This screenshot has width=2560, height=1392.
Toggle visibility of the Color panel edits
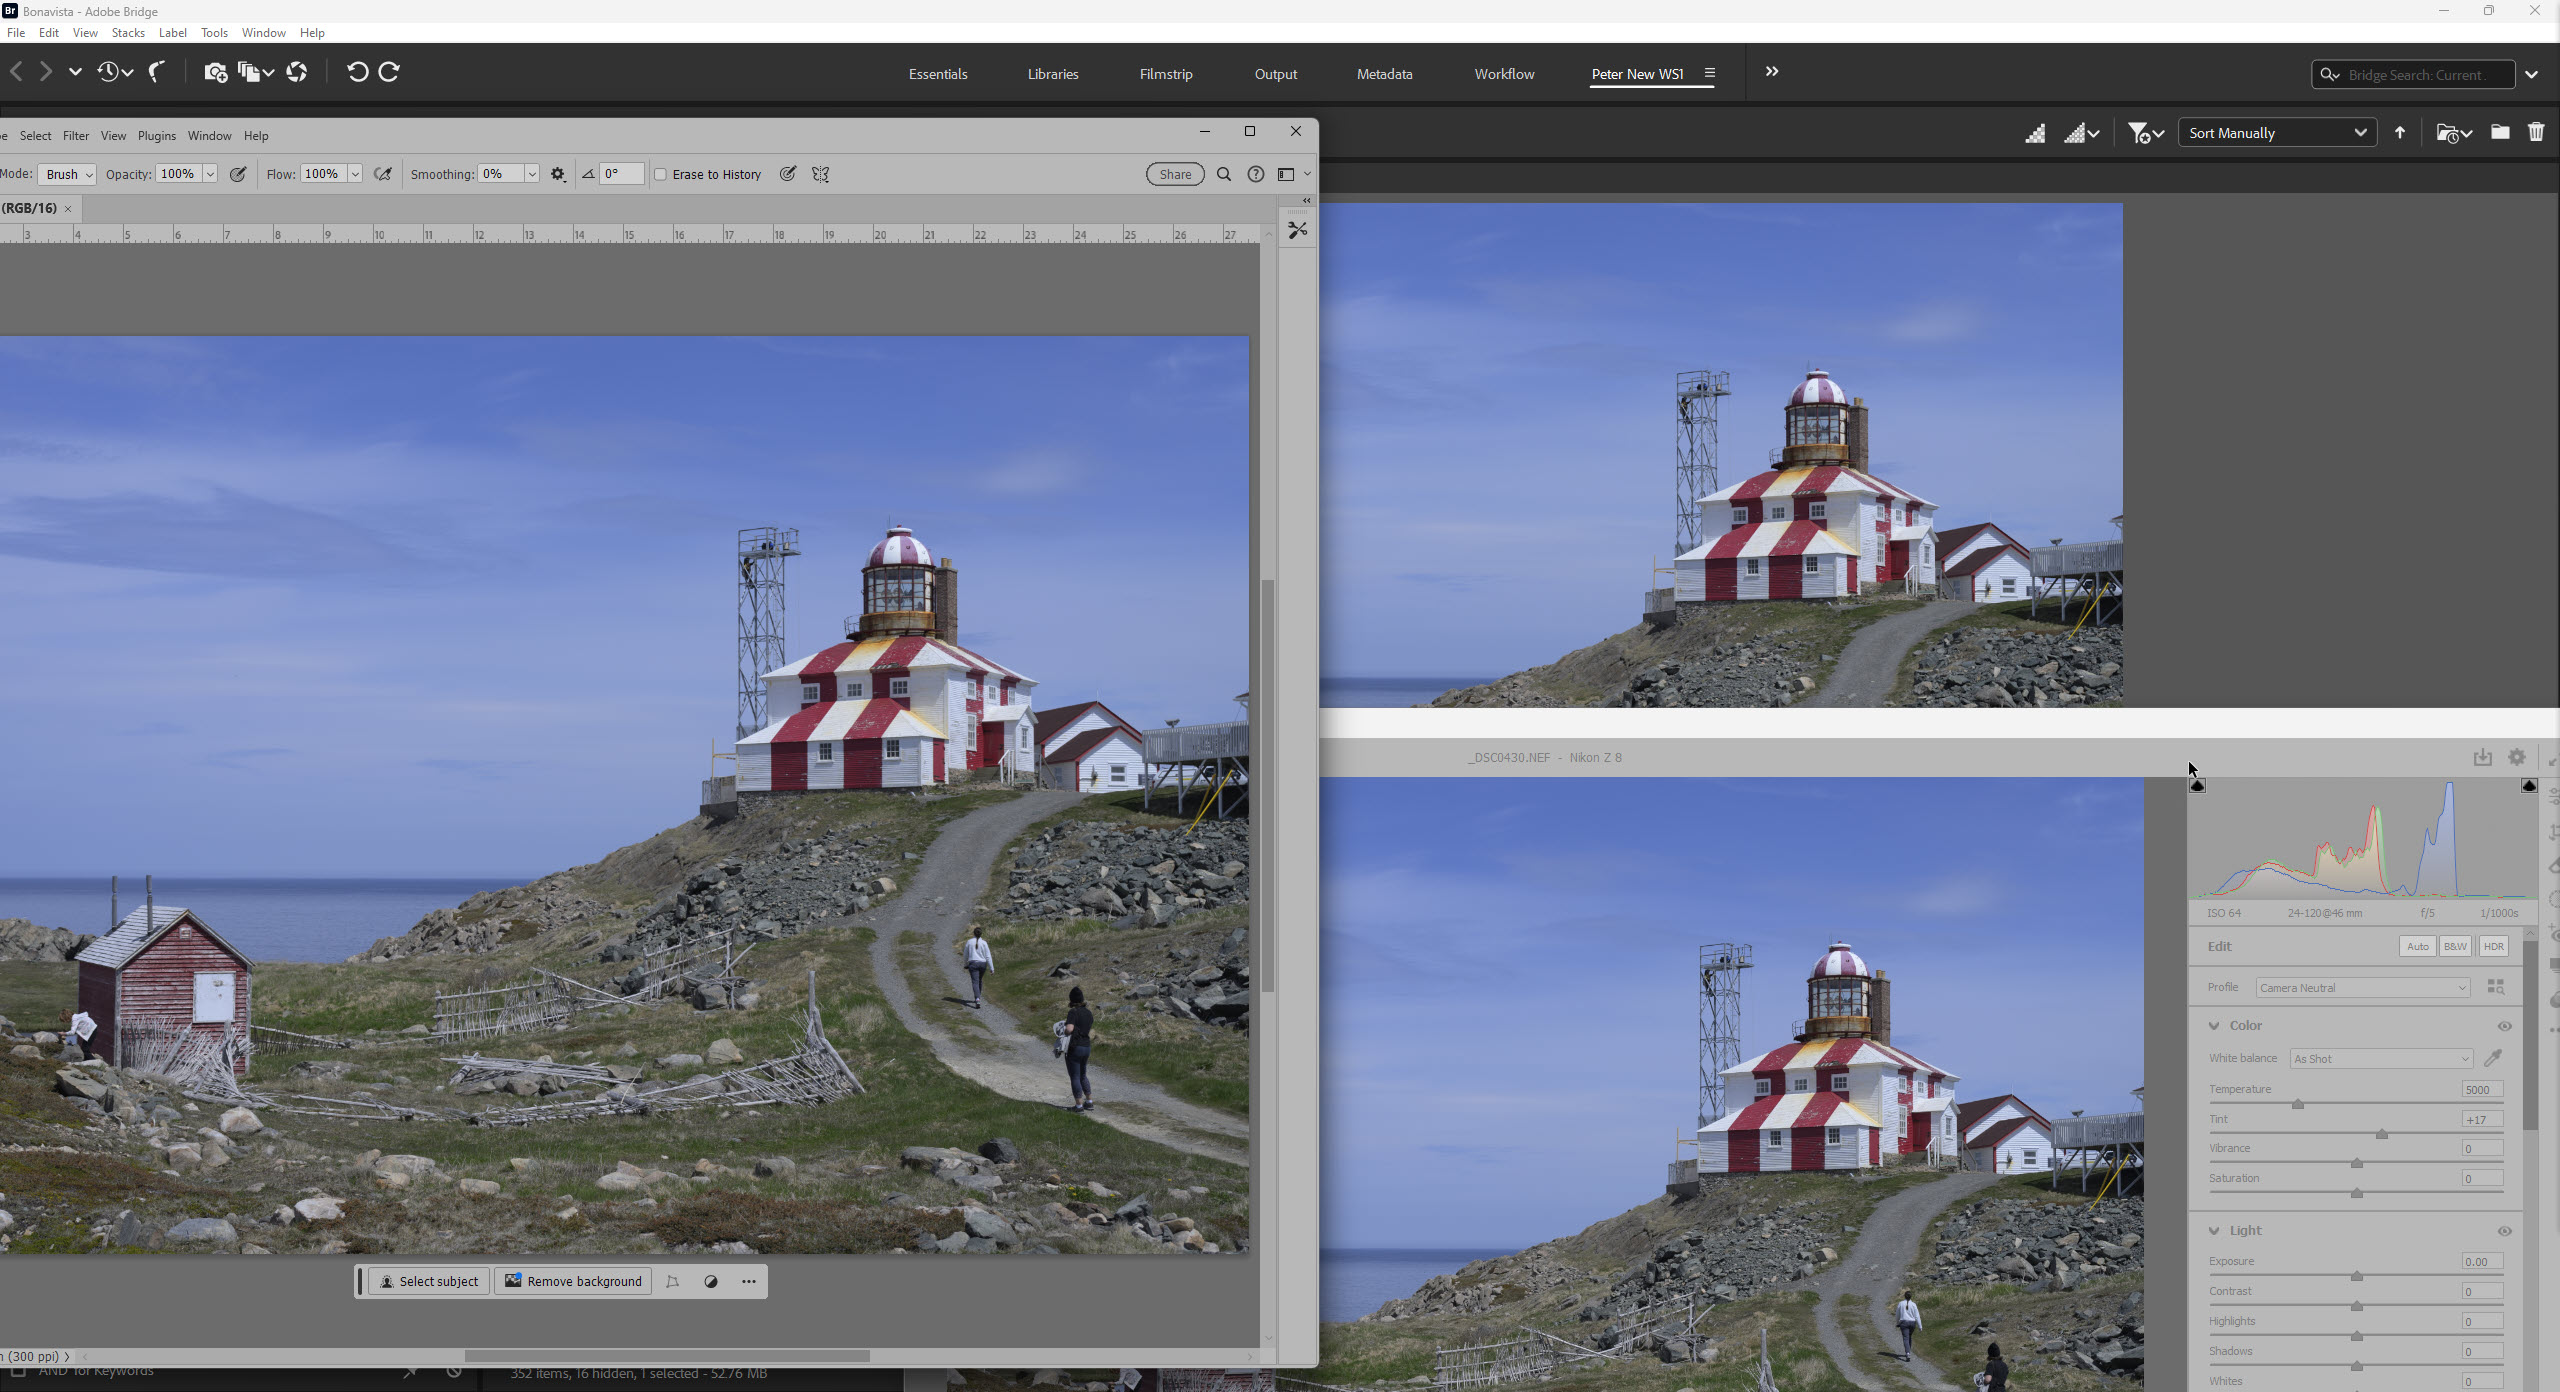pos(2504,1026)
